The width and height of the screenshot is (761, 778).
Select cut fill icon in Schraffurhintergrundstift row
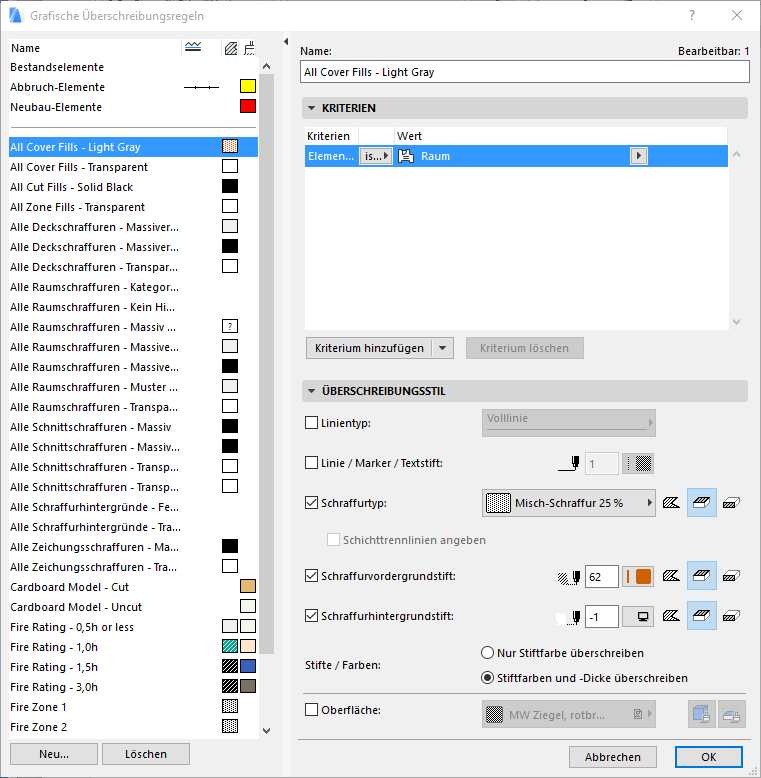(x=731, y=616)
